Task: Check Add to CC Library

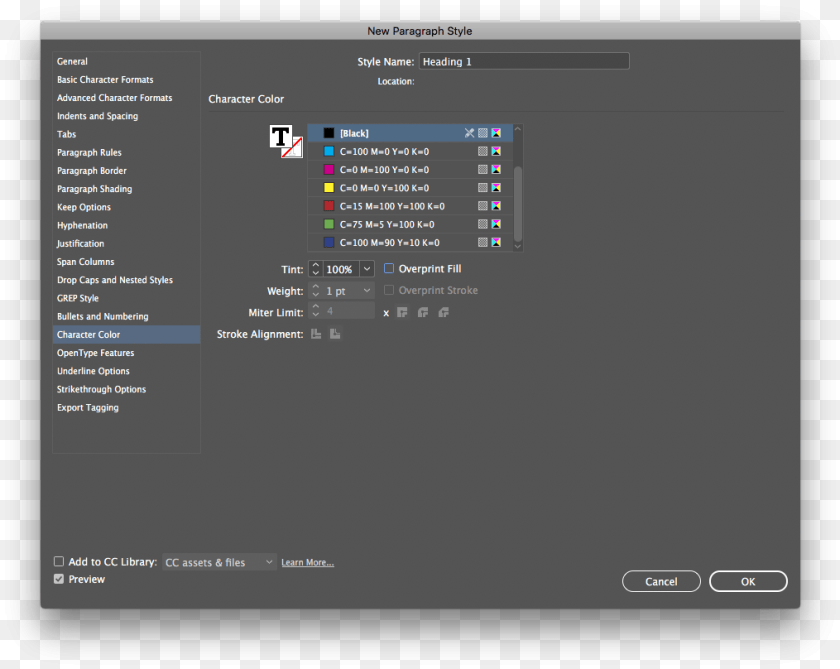Action: [x=59, y=561]
